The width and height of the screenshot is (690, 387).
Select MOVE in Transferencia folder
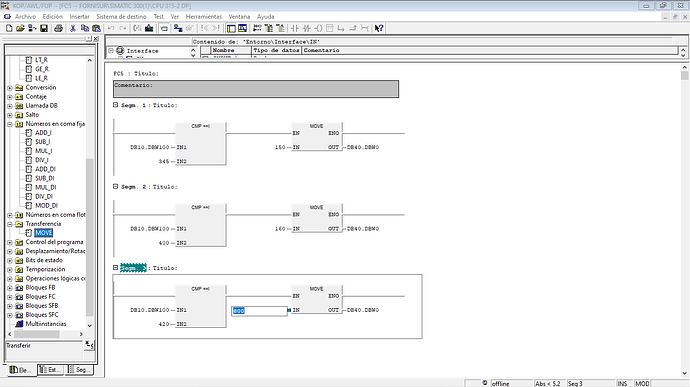(44, 233)
